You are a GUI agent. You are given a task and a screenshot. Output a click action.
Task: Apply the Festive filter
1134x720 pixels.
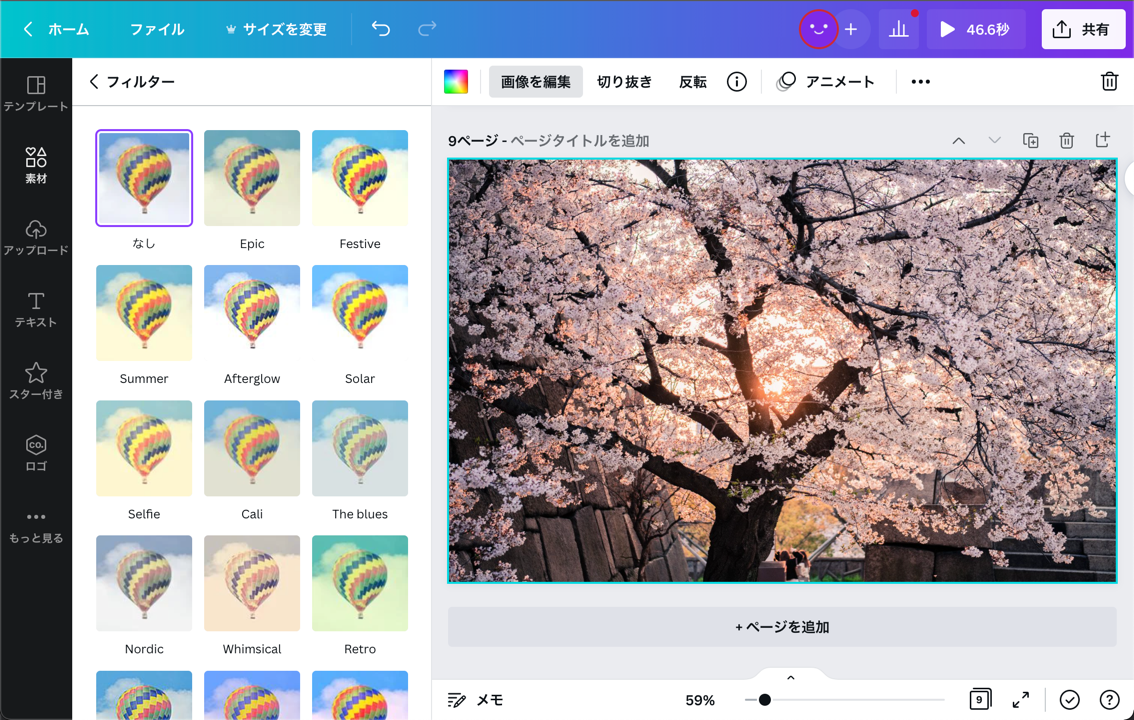point(359,178)
